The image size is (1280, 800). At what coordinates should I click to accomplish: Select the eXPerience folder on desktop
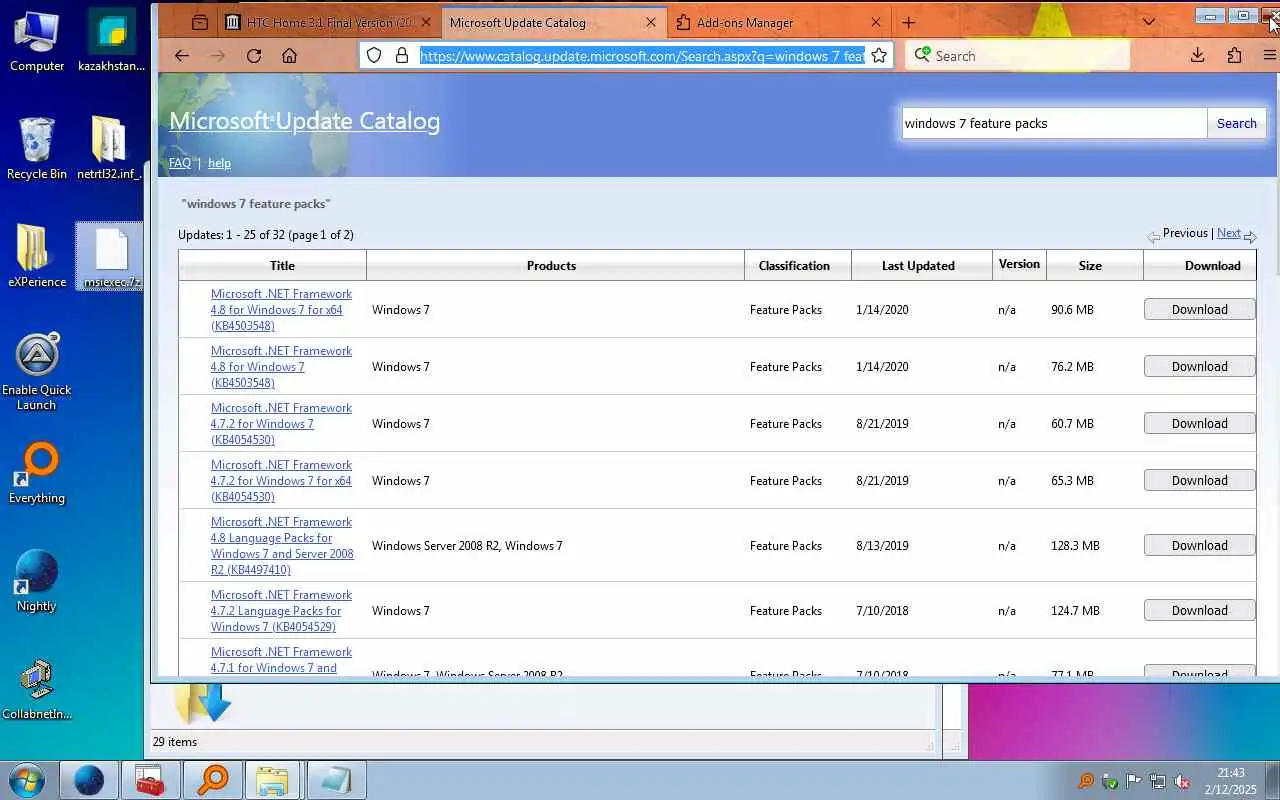coord(37,256)
